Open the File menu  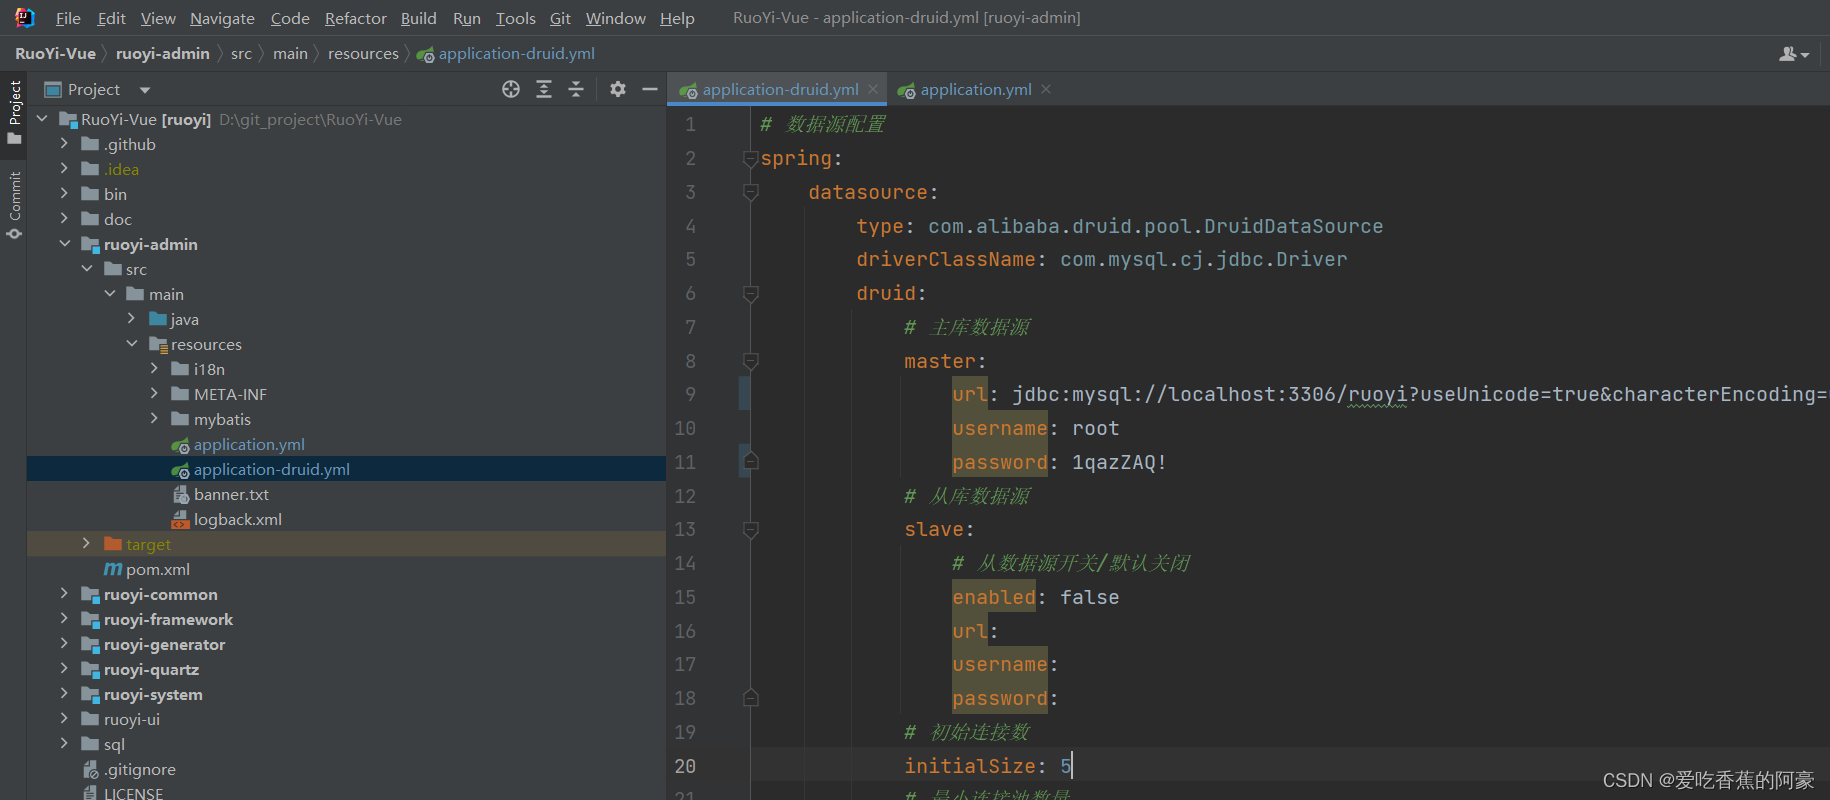[x=68, y=18]
